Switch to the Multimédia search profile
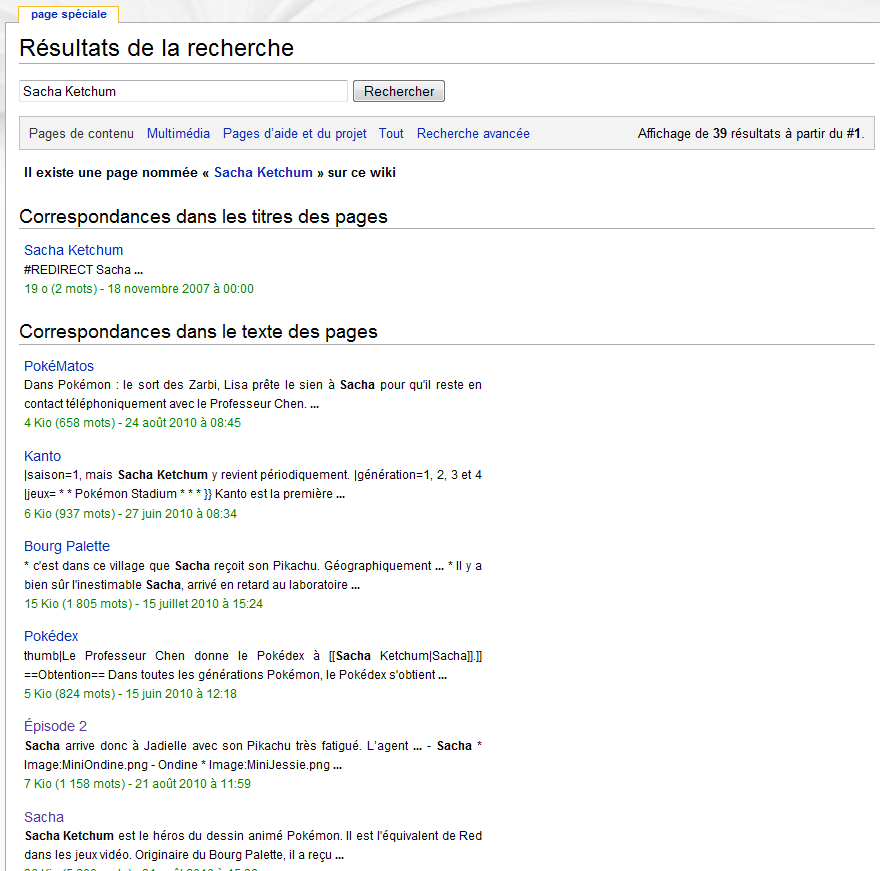This screenshot has width=880, height=871. pyautogui.click(x=178, y=134)
